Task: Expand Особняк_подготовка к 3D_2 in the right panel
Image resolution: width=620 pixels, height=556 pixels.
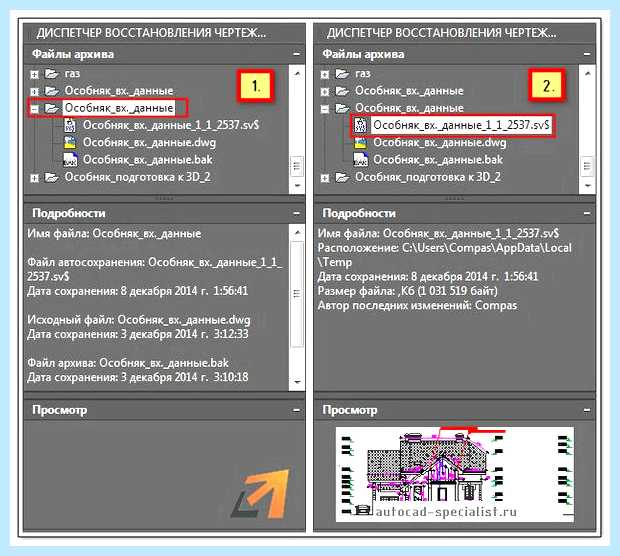Action: (x=325, y=178)
